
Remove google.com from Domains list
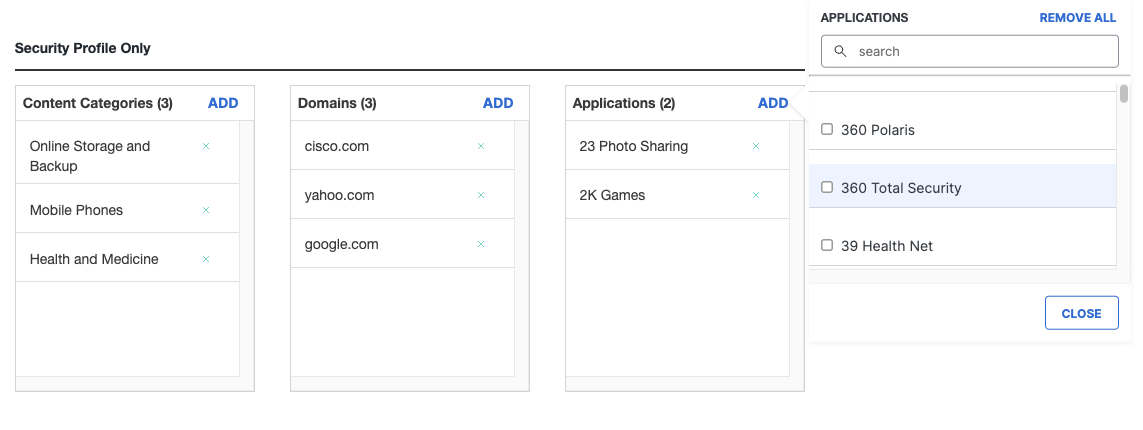point(480,244)
